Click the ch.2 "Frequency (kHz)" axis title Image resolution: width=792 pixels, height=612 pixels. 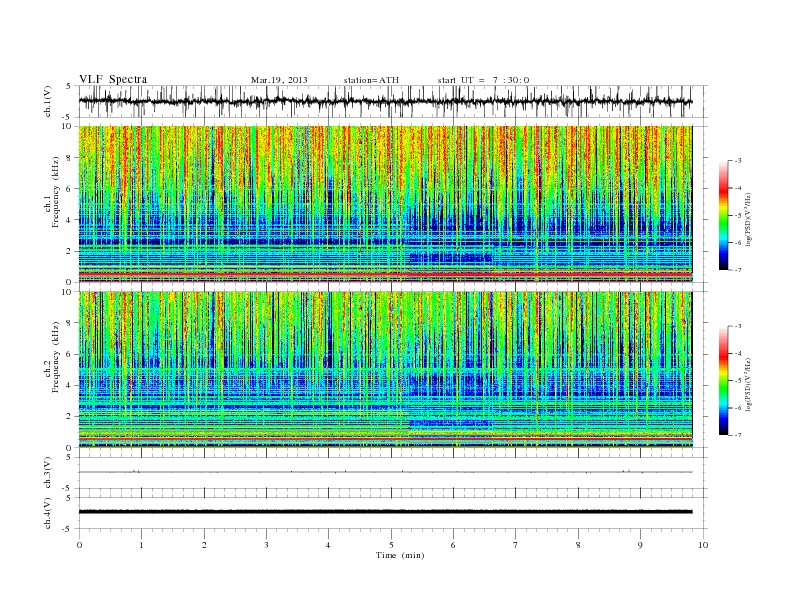55,357
